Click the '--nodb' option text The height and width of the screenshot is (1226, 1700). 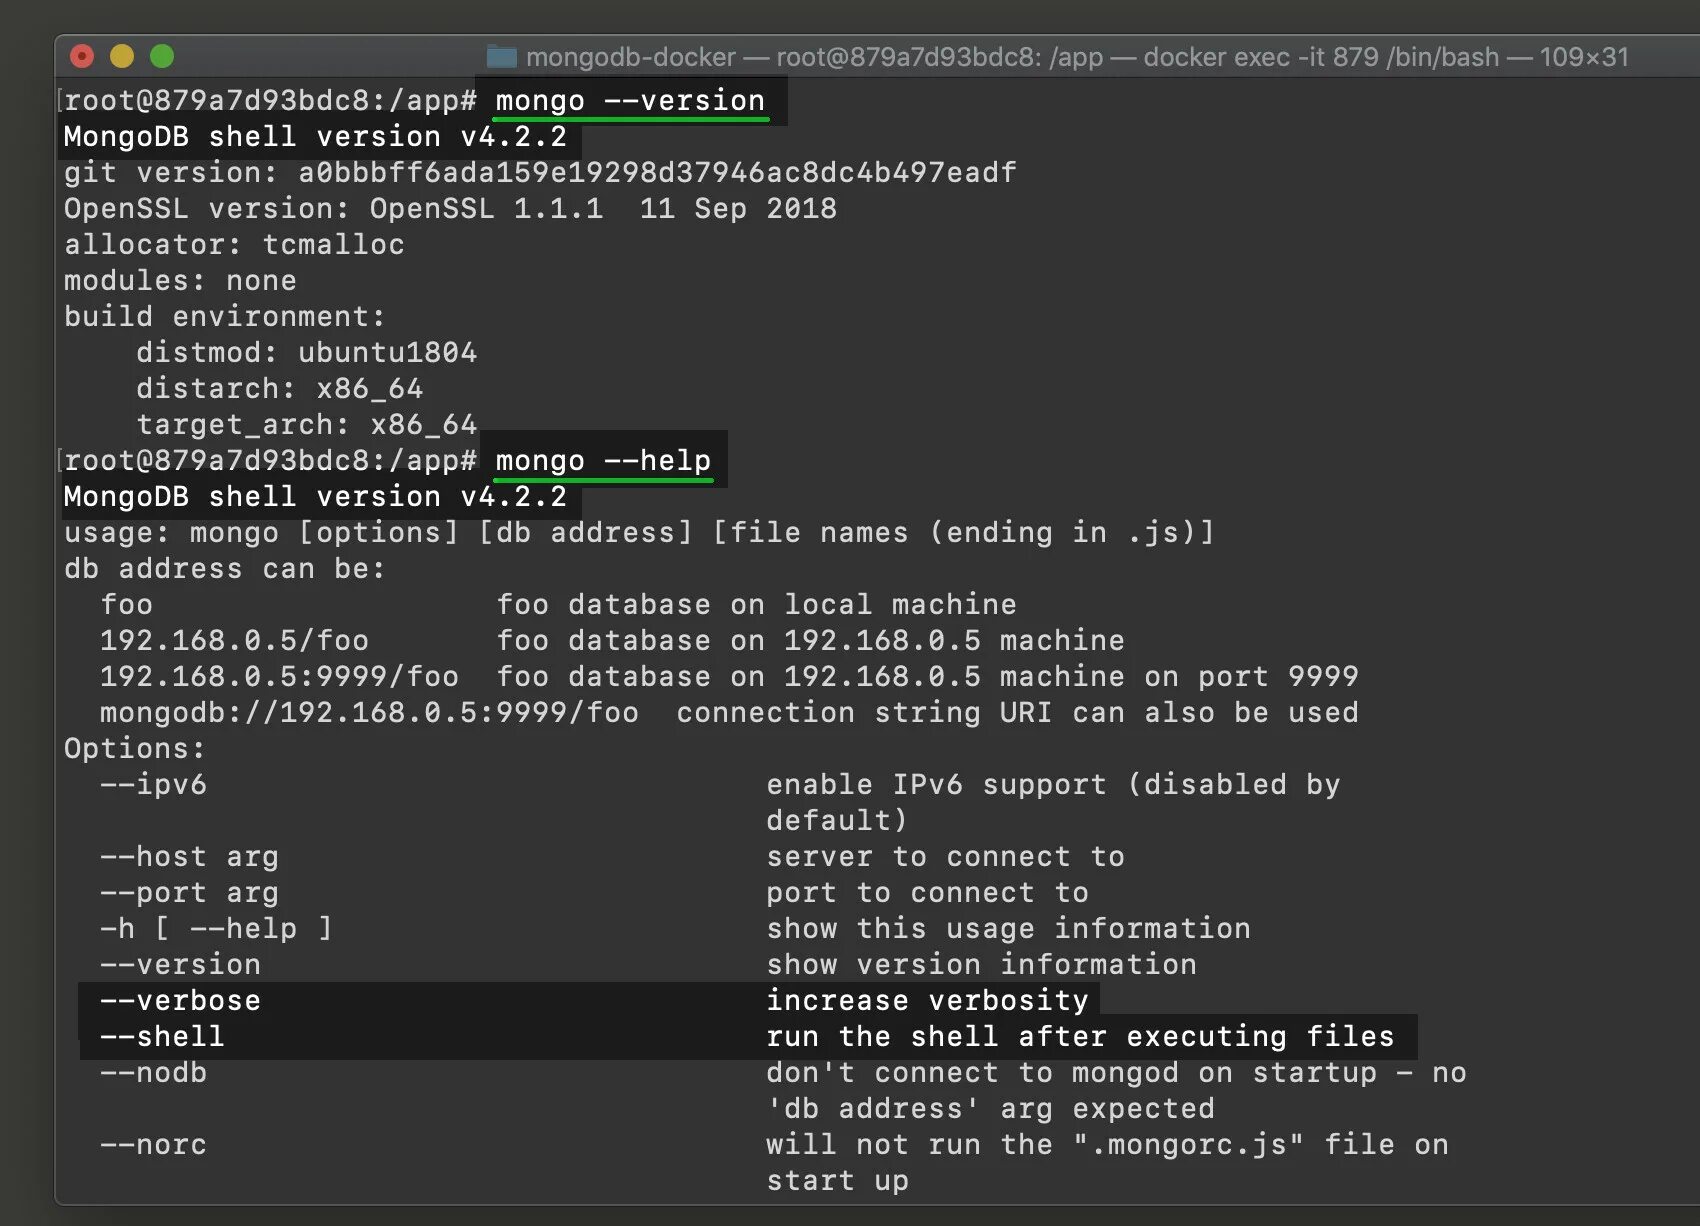point(153,1073)
